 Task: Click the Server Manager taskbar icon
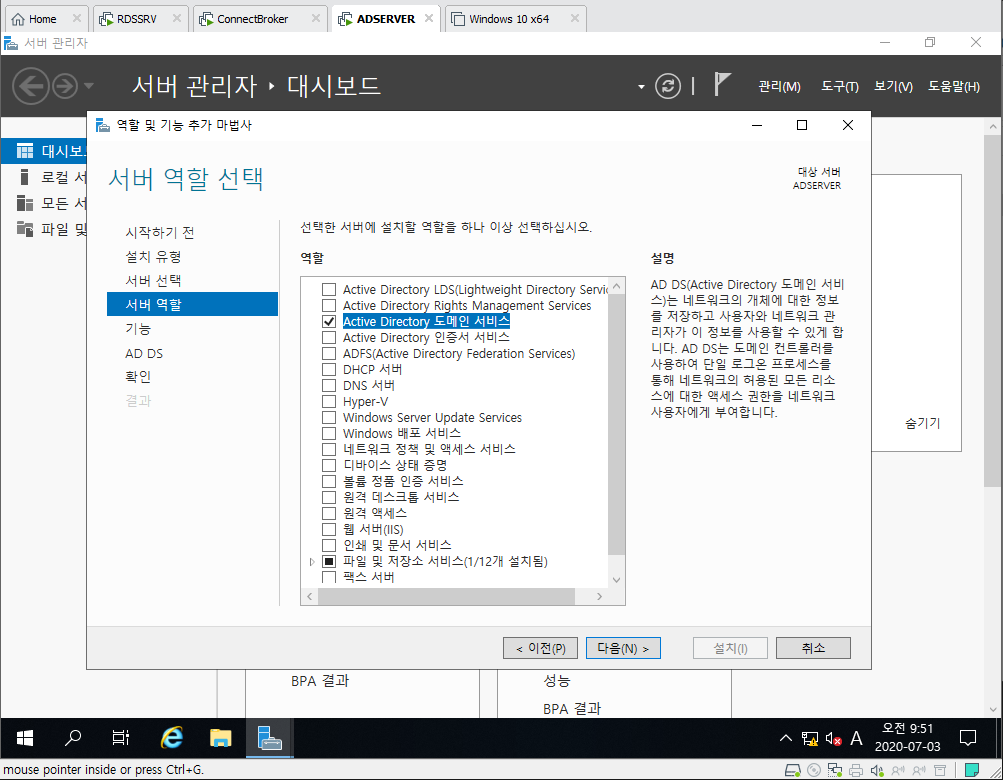(269, 738)
